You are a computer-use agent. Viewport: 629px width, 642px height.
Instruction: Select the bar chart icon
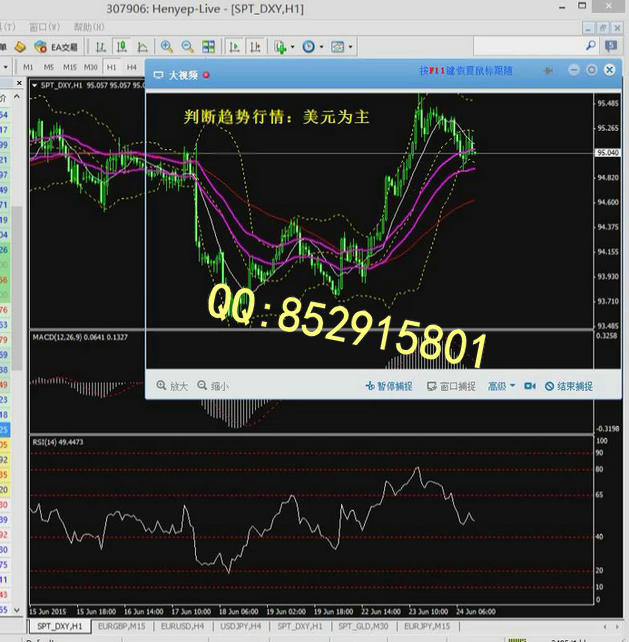coord(101,47)
